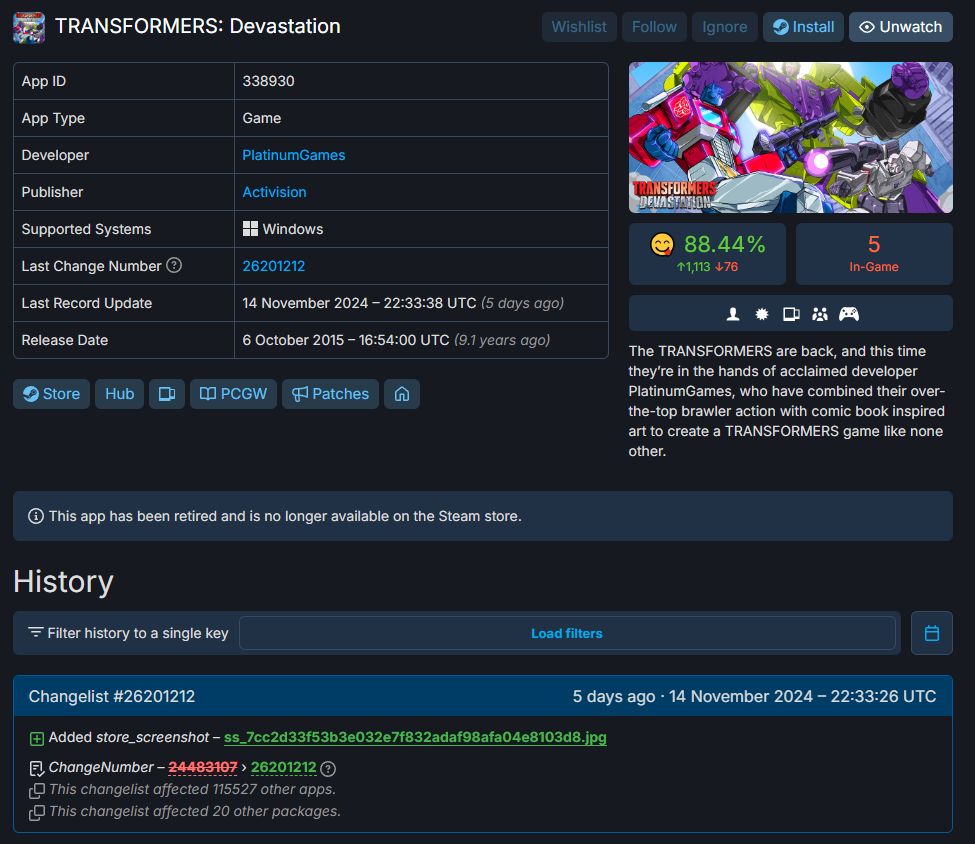Click the Windows logo icon
Image resolution: width=975 pixels, height=844 pixels.
(250, 229)
